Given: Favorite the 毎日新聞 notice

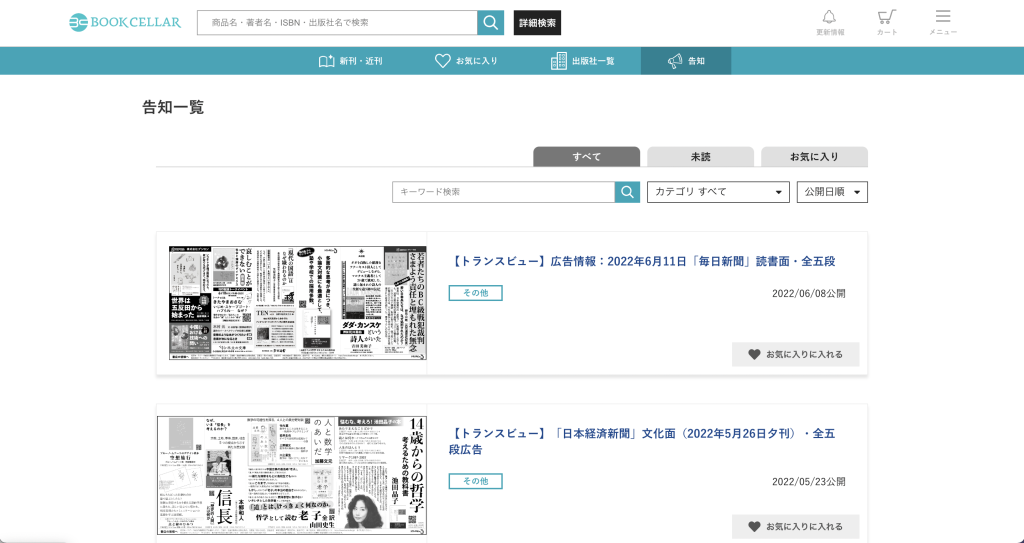Looking at the screenshot, I should point(795,354).
